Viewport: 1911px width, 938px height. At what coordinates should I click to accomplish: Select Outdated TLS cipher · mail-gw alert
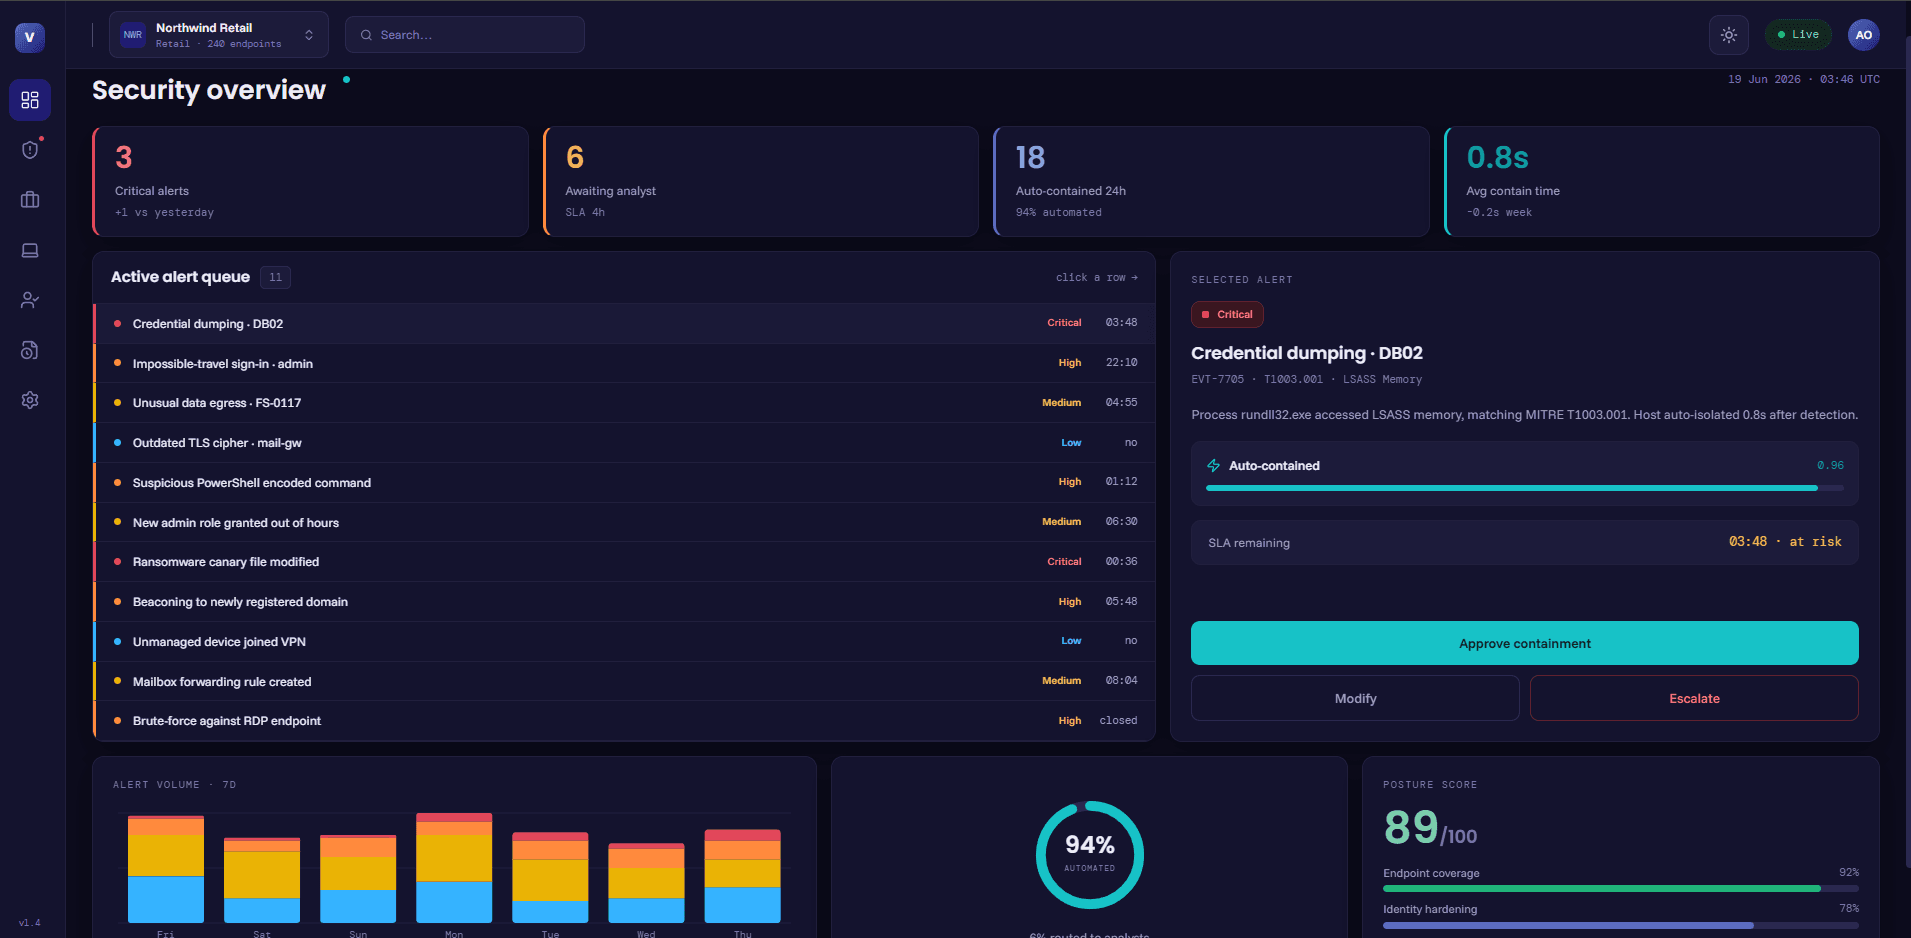[624, 442]
